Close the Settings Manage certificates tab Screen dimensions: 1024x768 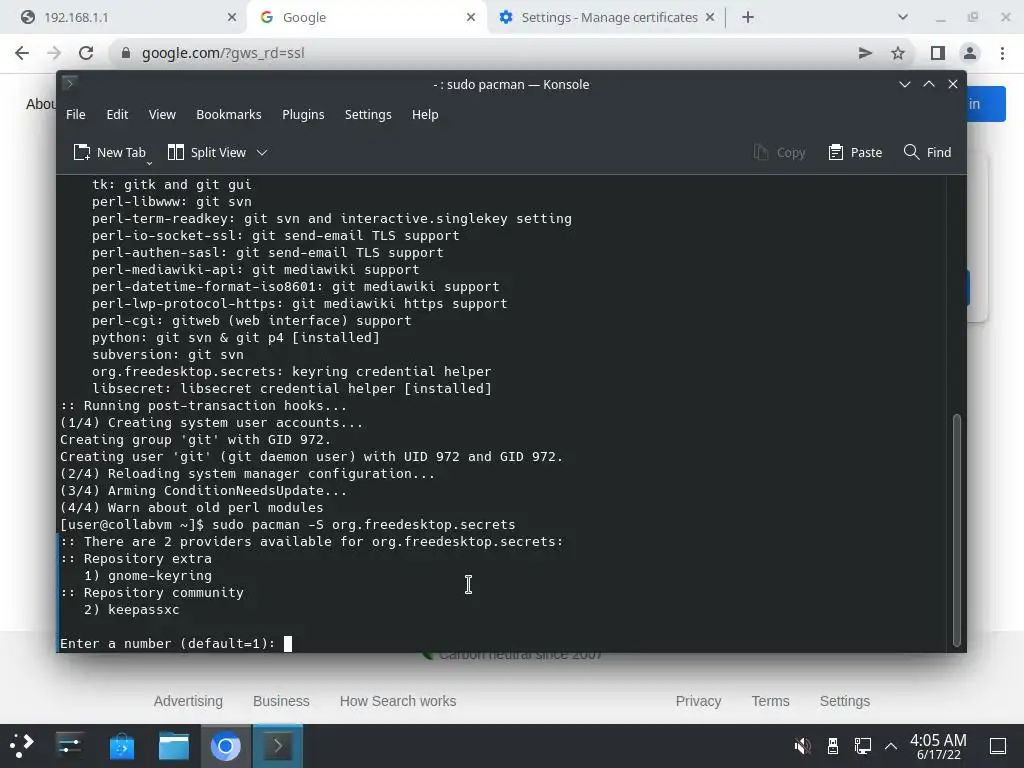coord(710,18)
